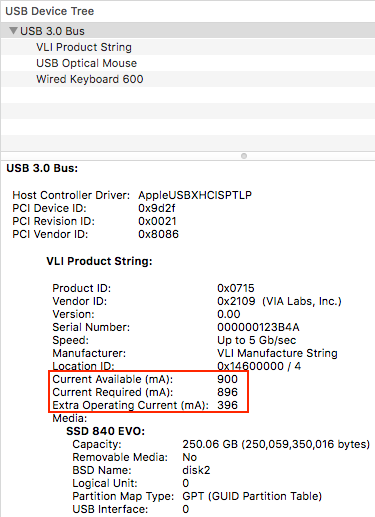Collapse the USB 3.0 Bus disclosure triangle
The height and width of the screenshot is (517, 375).
(x=13, y=31)
